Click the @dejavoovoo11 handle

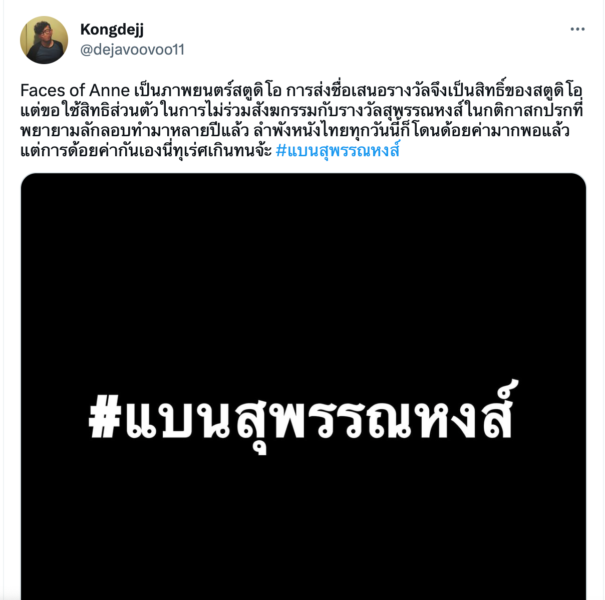(x=132, y=50)
